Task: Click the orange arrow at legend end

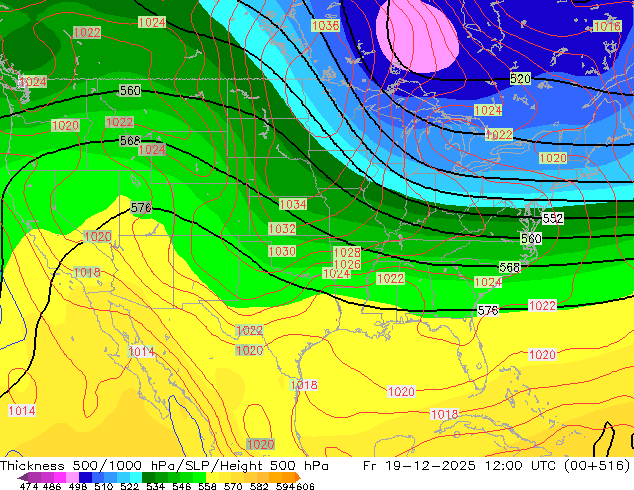Action: (x=298, y=477)
